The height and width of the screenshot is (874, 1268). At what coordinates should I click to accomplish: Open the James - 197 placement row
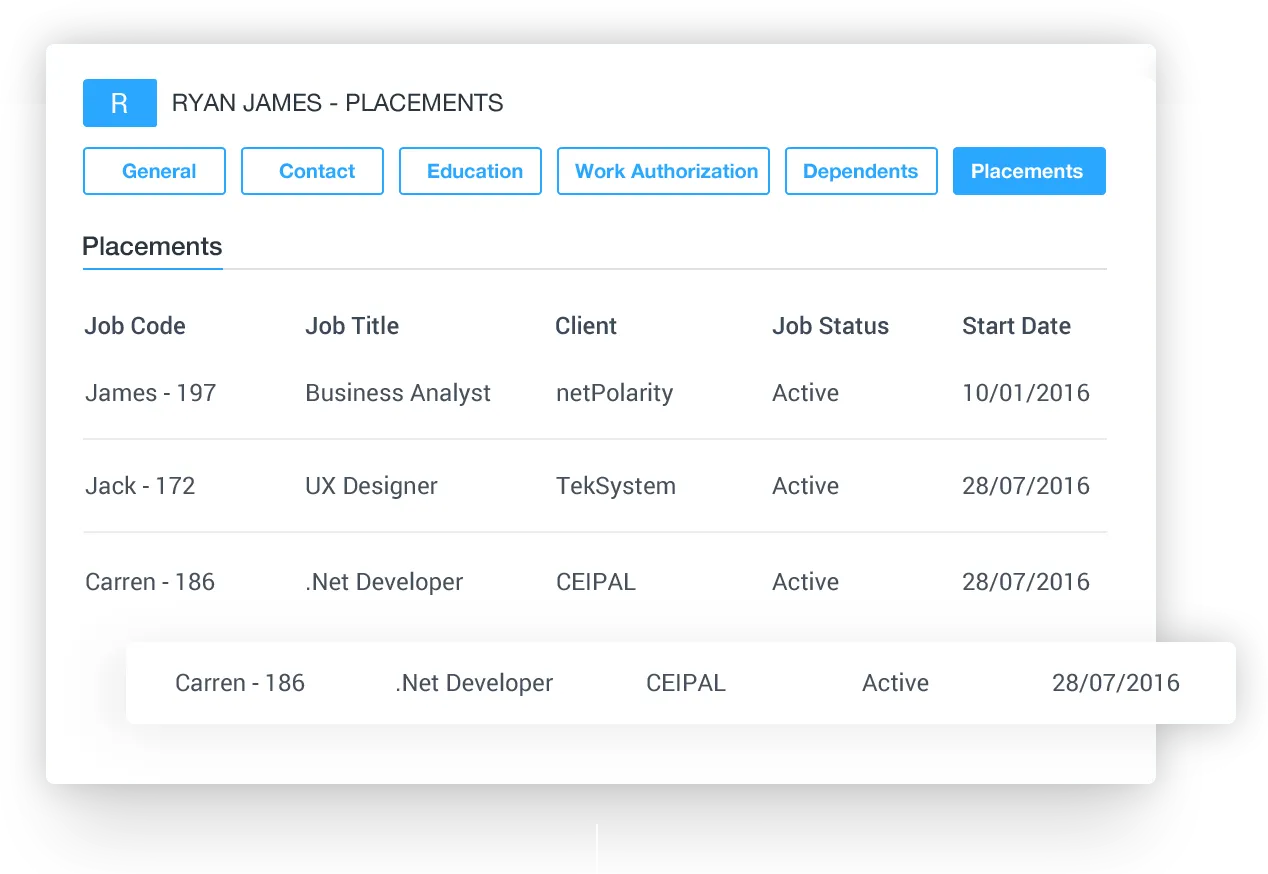pos(150,392)
